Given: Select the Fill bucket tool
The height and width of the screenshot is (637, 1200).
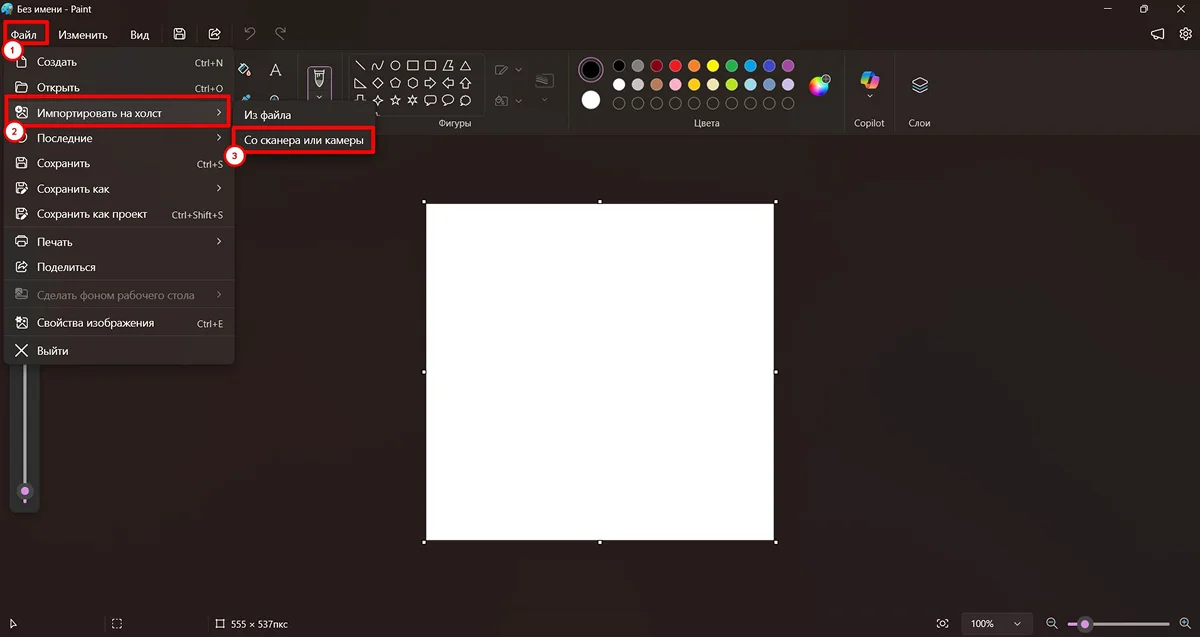Looking at the screenshot, I should pos(245,70).
